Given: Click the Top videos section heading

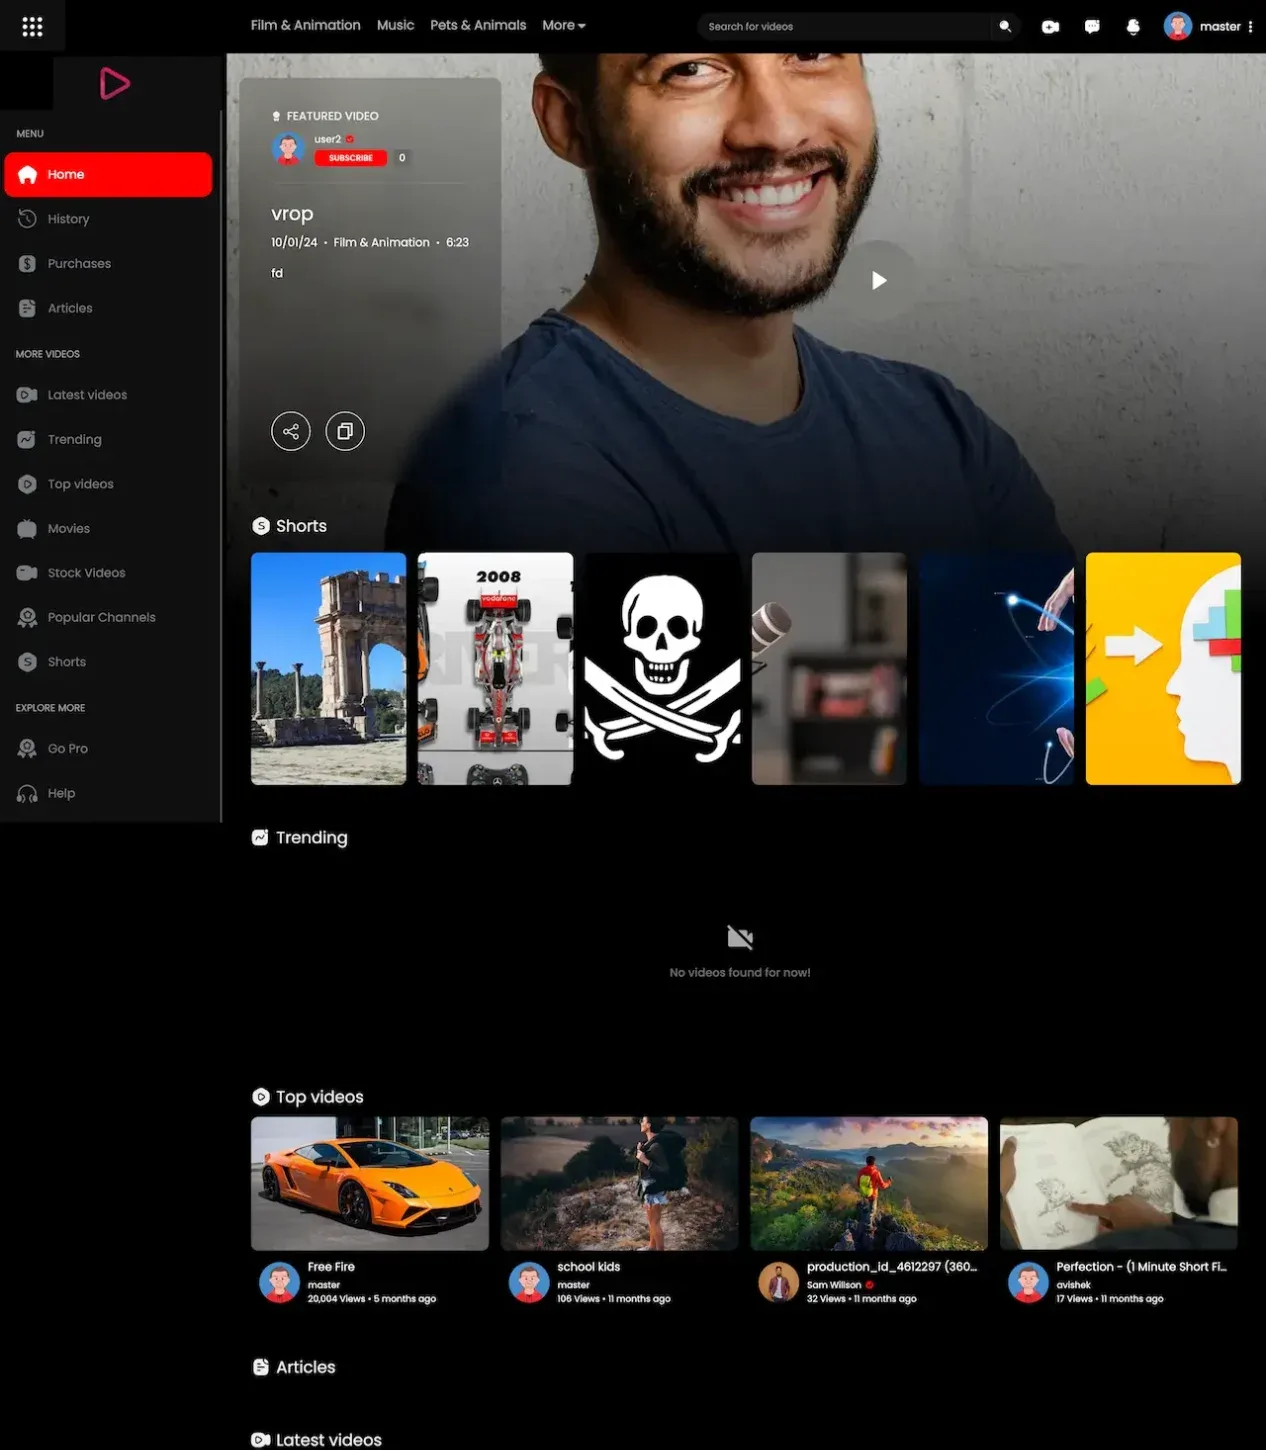Looking at the screenshot, I should 319,1096.
